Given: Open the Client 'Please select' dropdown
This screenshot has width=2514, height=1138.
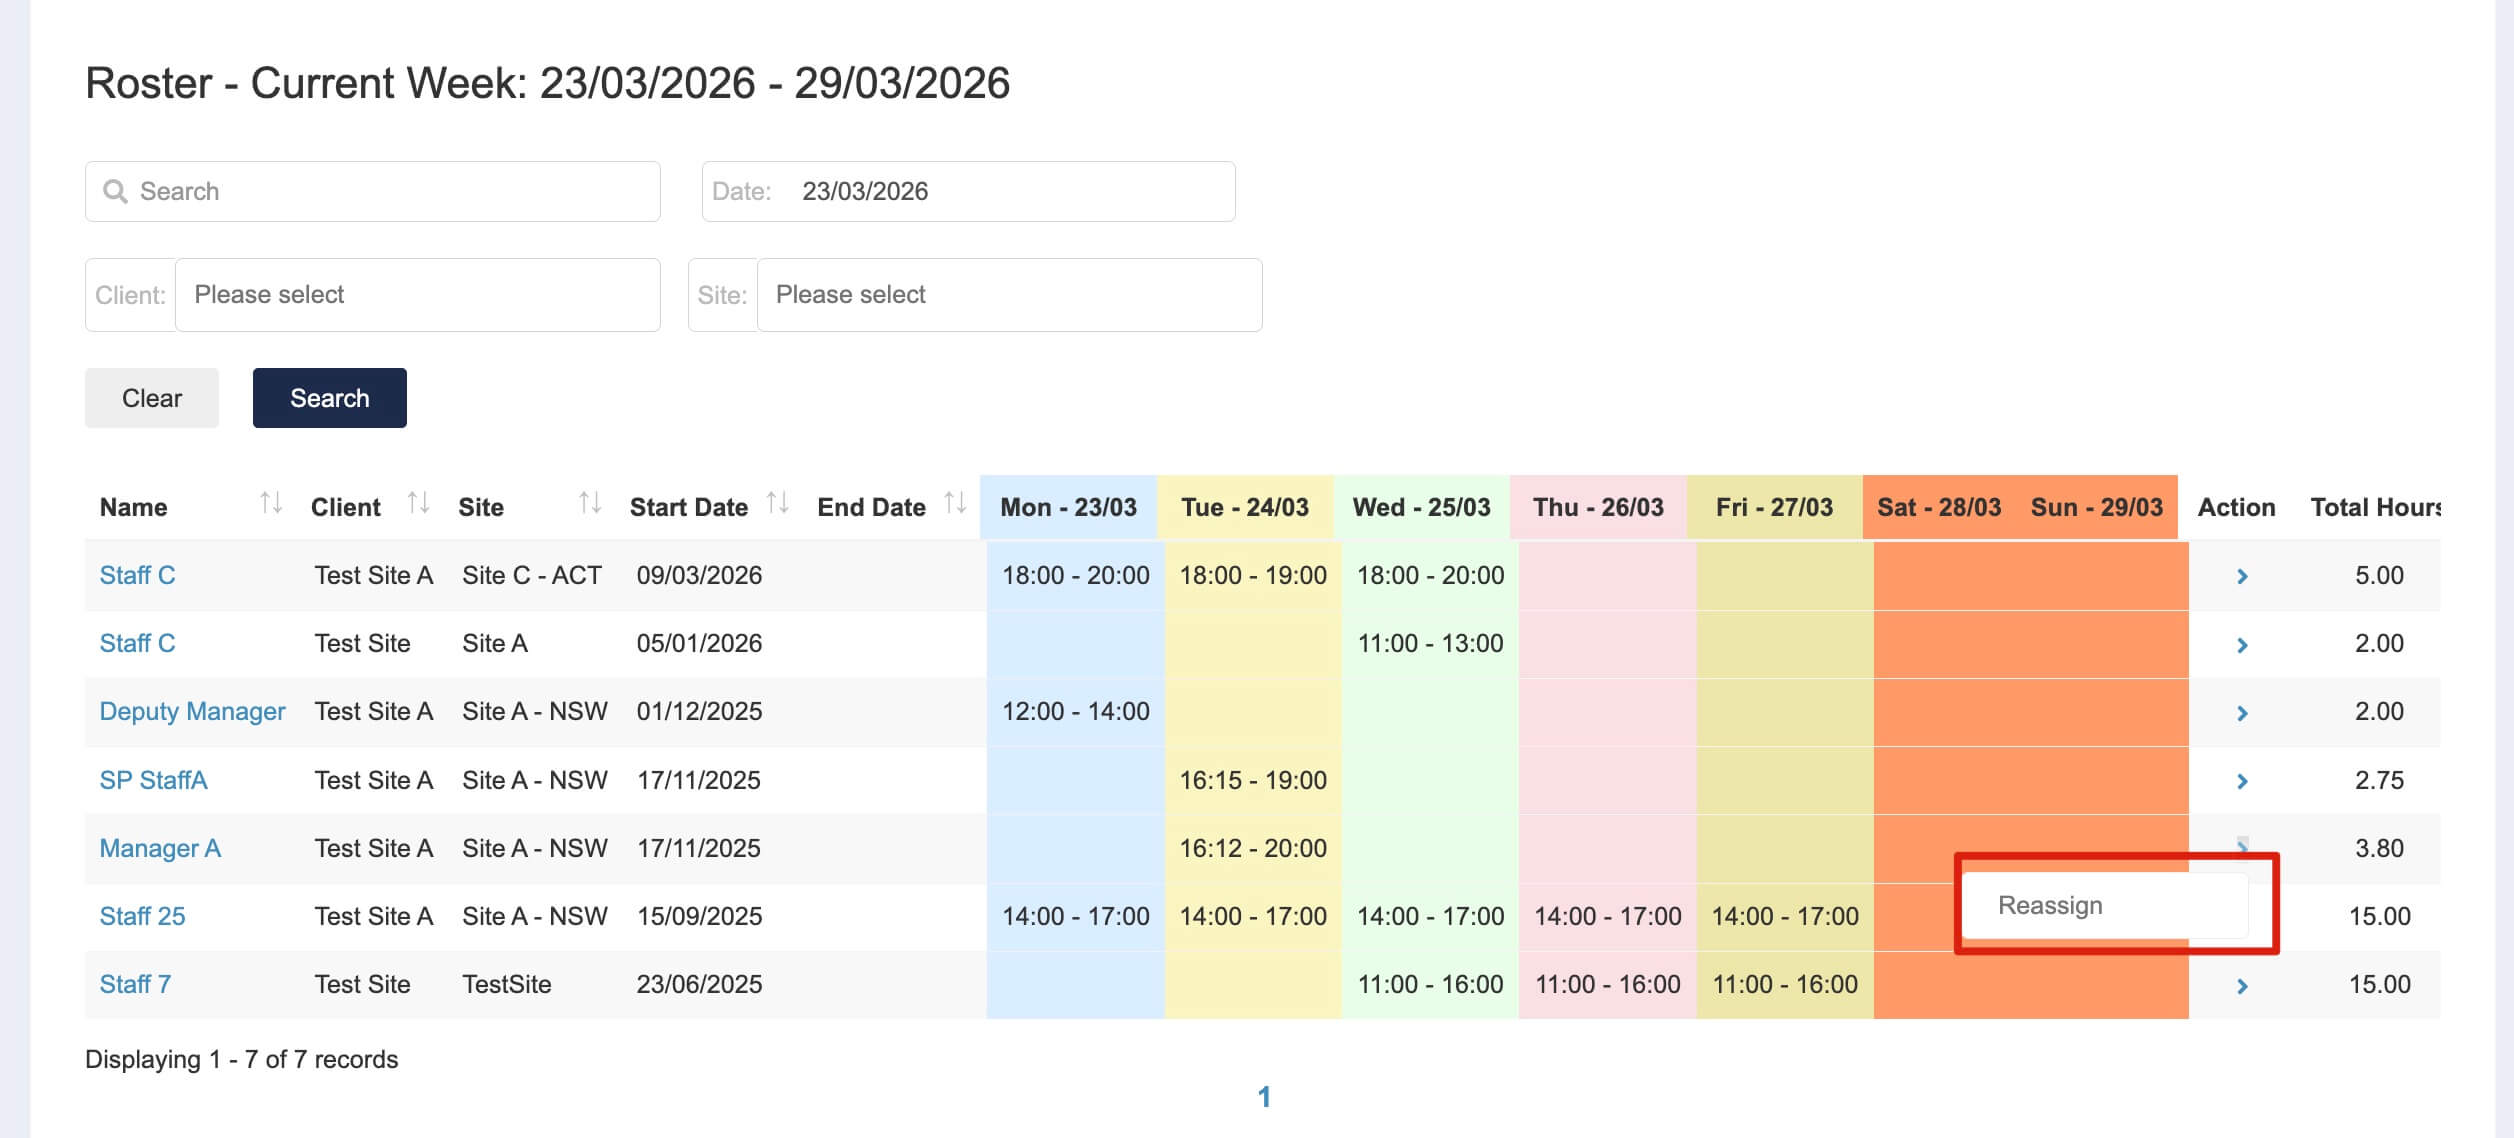Looking at the screenshot, I should pyautogui.click(x=417, y=295).
